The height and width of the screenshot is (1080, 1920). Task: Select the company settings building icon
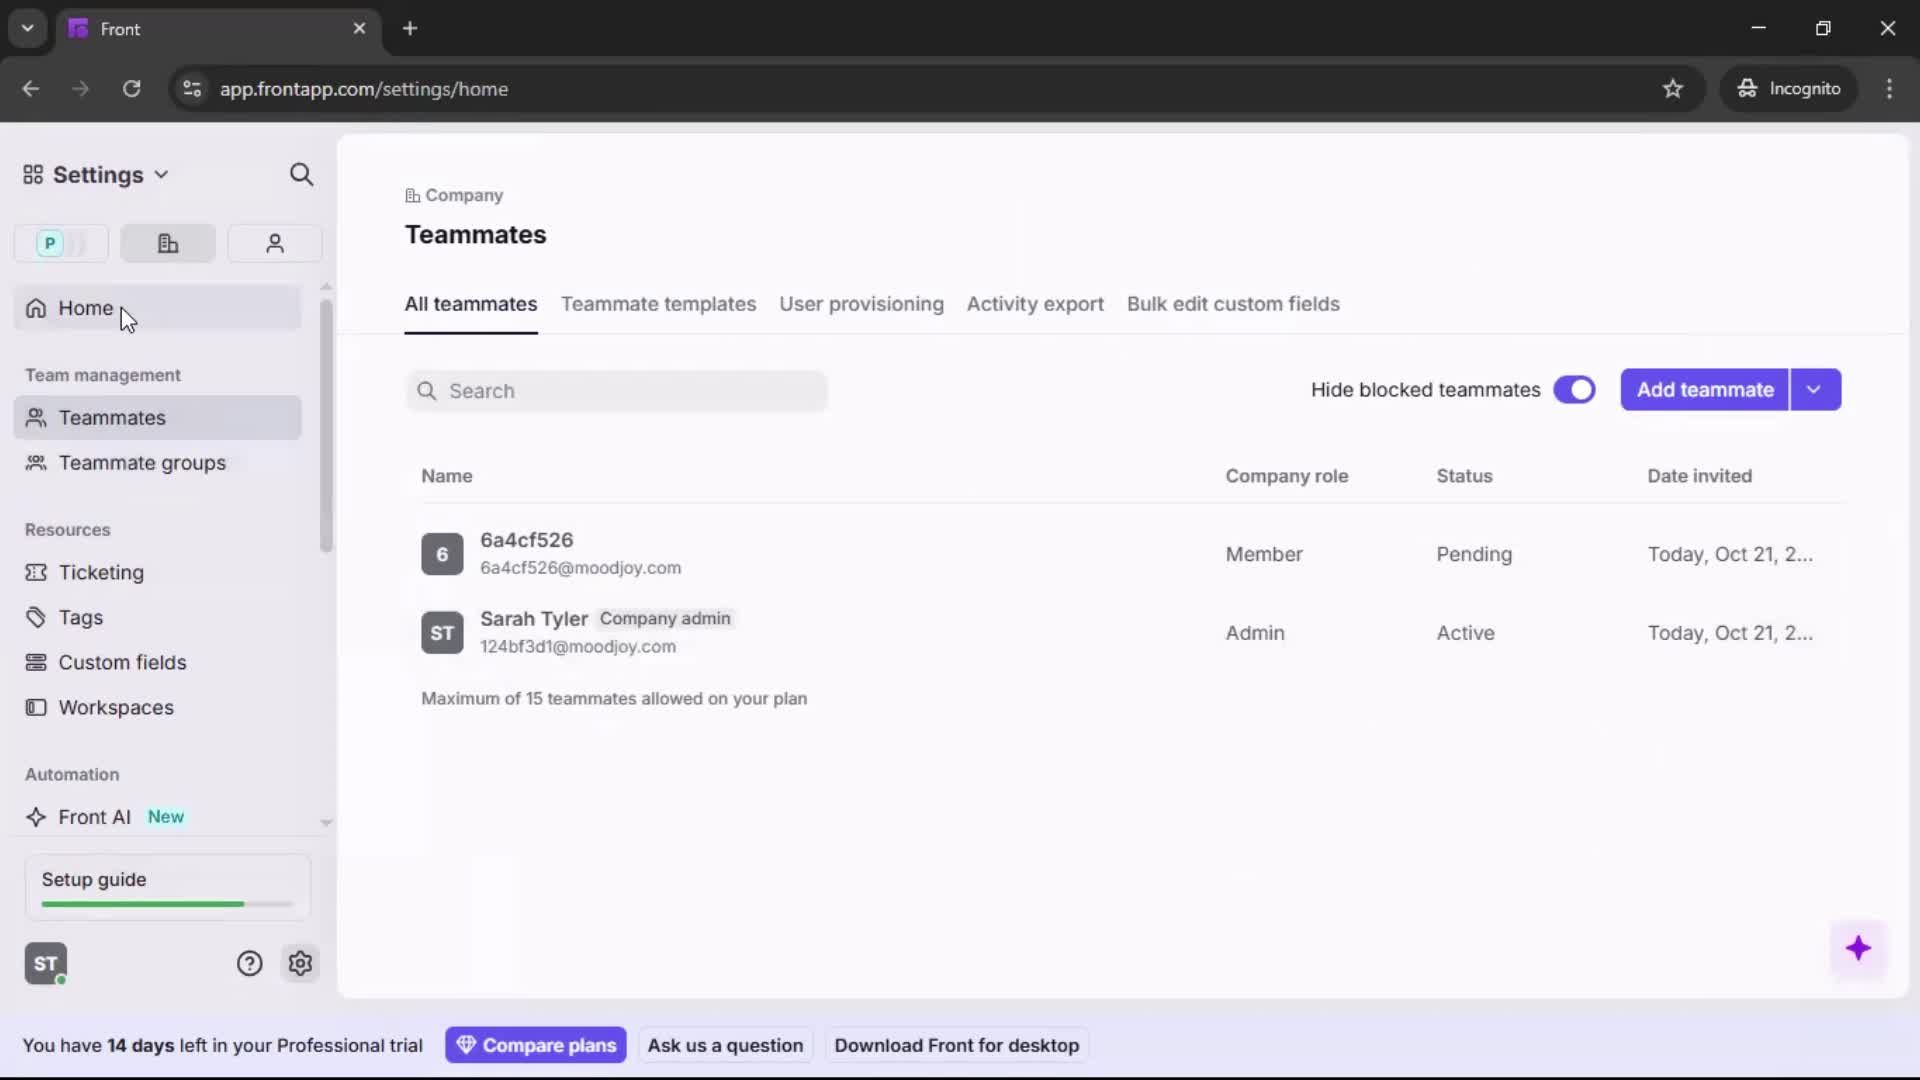point(167,243)
